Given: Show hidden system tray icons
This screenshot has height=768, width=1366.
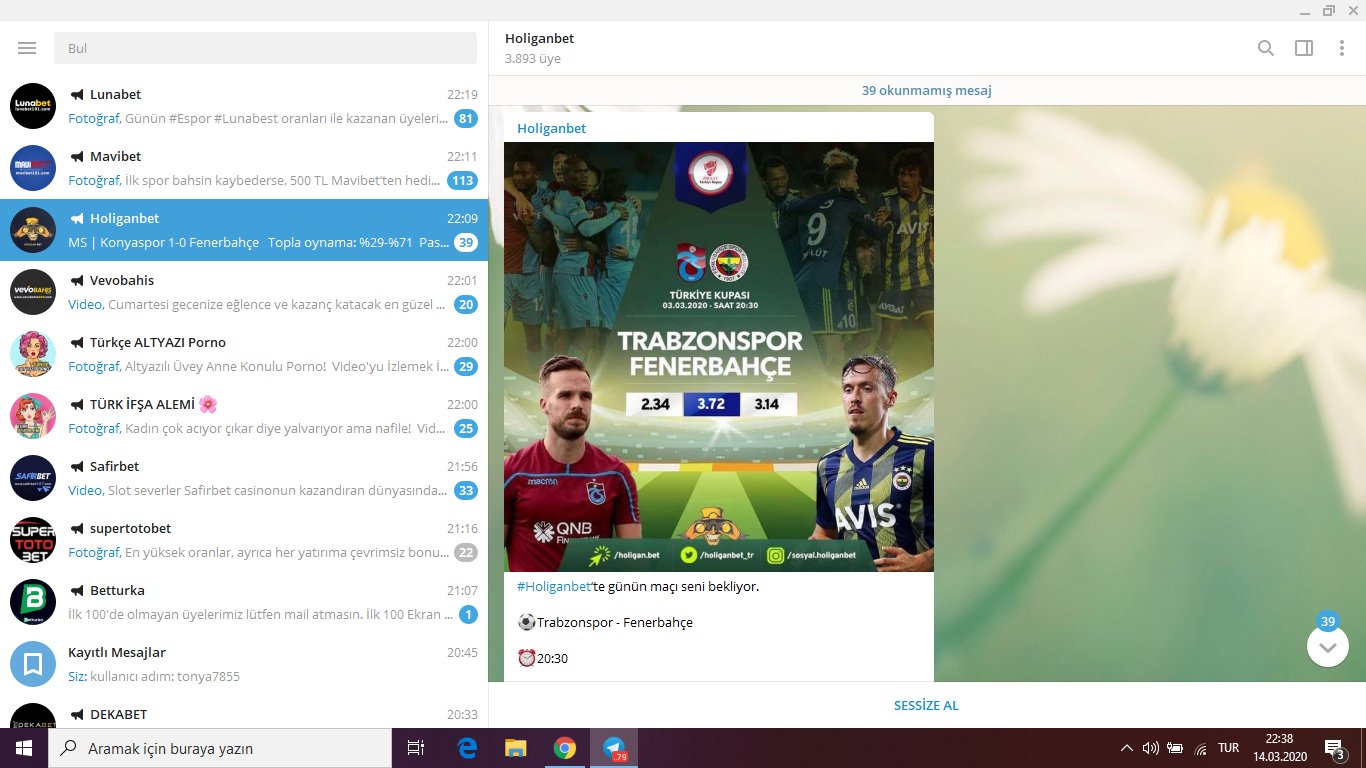Looking at the screenshot, I should click(x=1126, y=748).
